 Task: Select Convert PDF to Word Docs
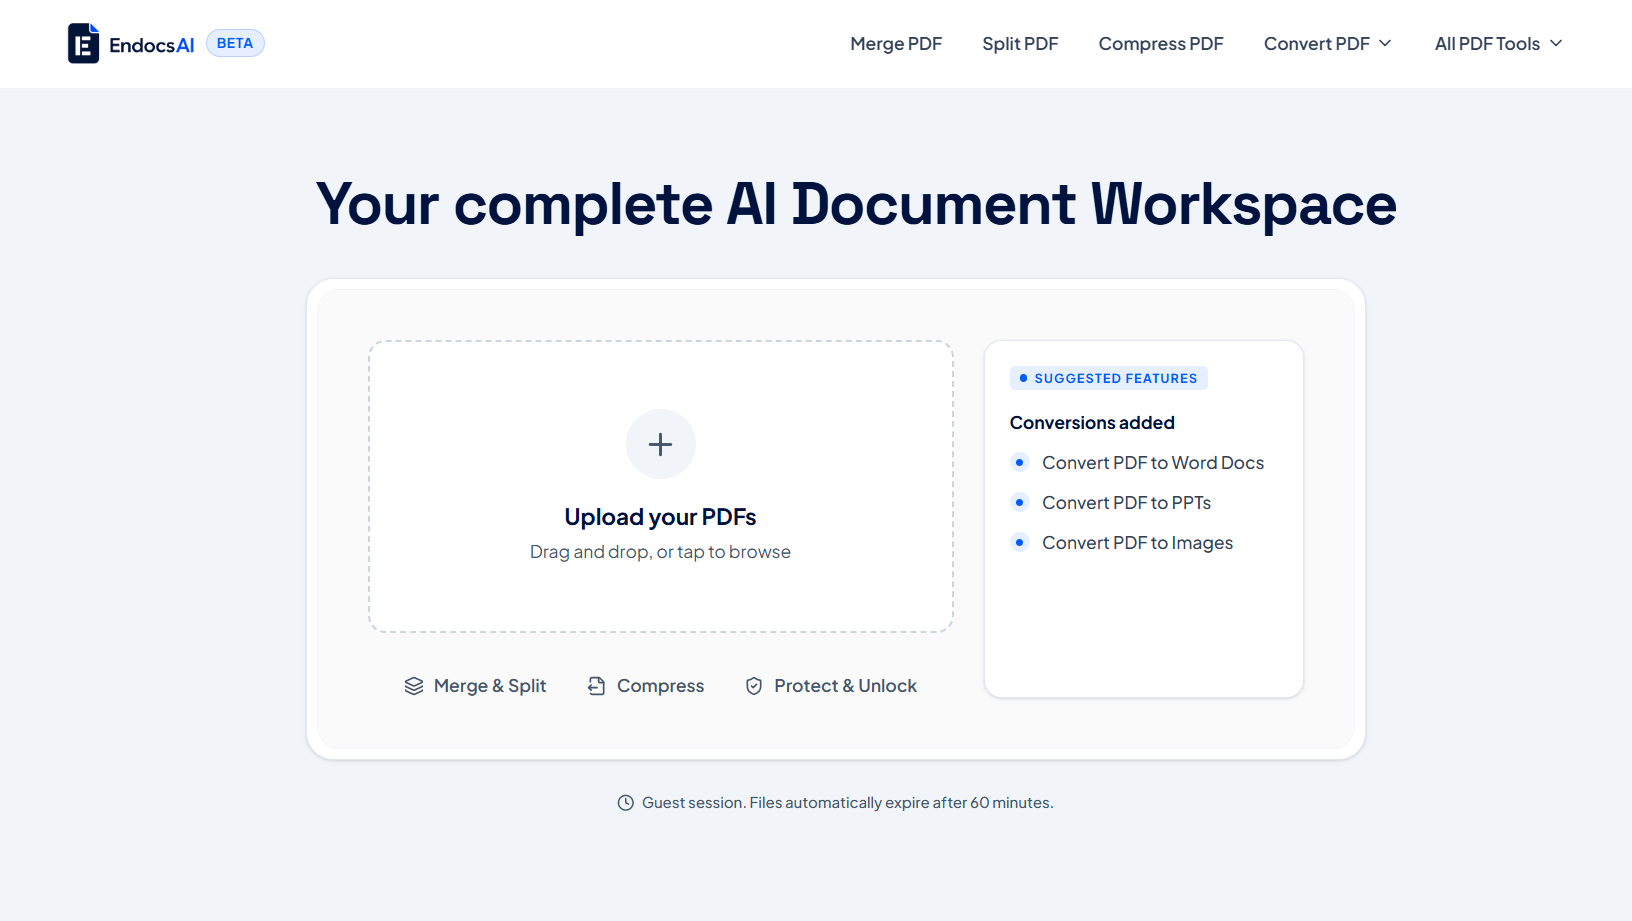click(x=1153, y=462)
